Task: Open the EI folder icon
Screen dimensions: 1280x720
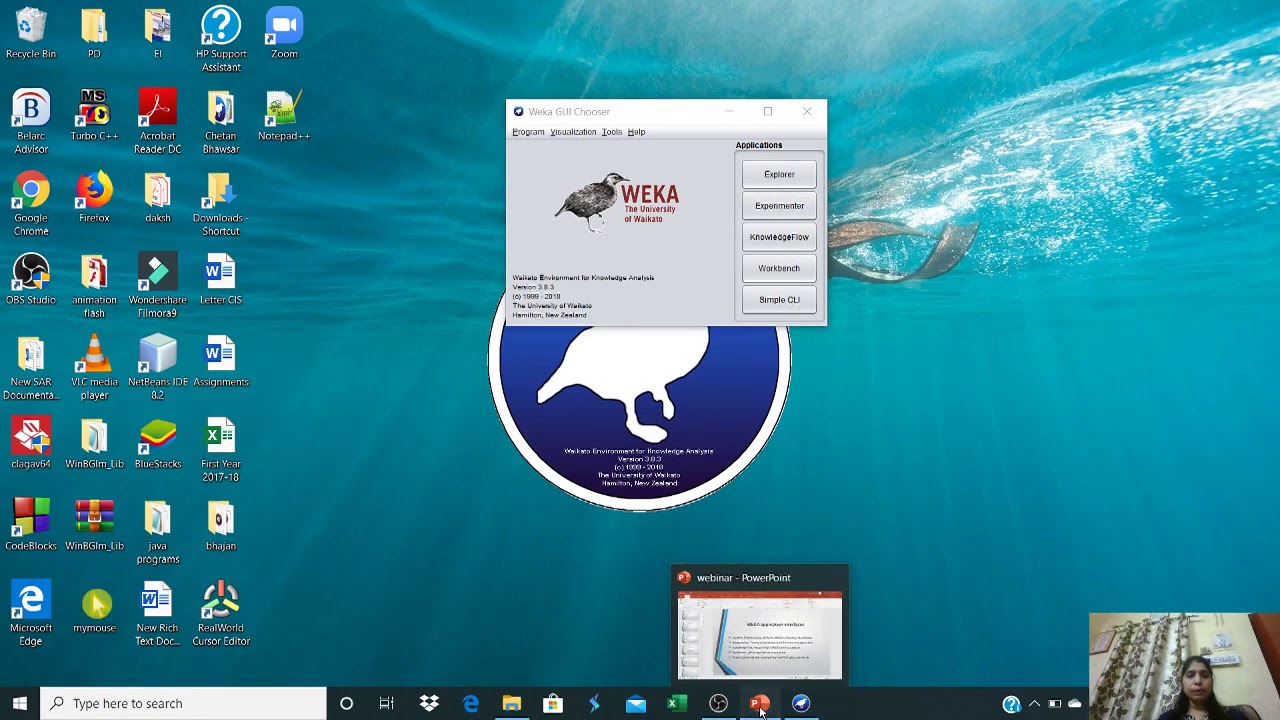Action: (157, 33)
